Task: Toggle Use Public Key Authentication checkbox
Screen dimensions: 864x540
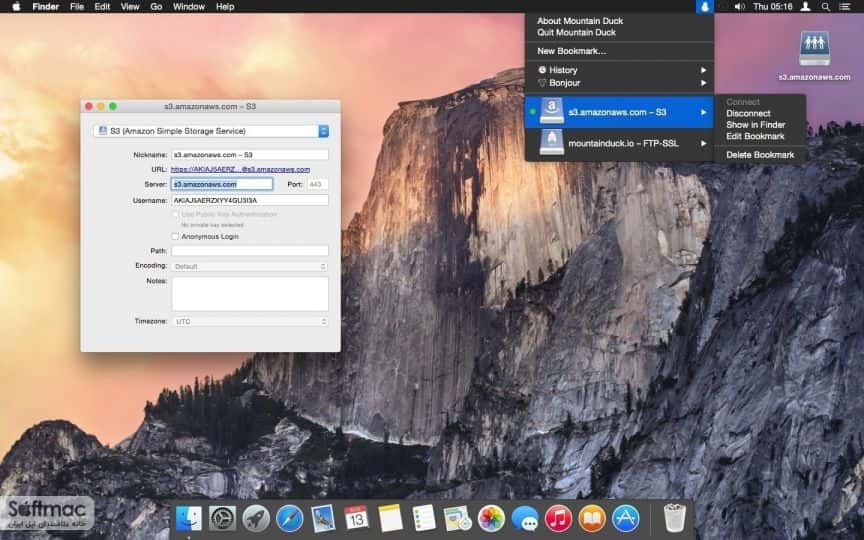Action: pos(175,214)
